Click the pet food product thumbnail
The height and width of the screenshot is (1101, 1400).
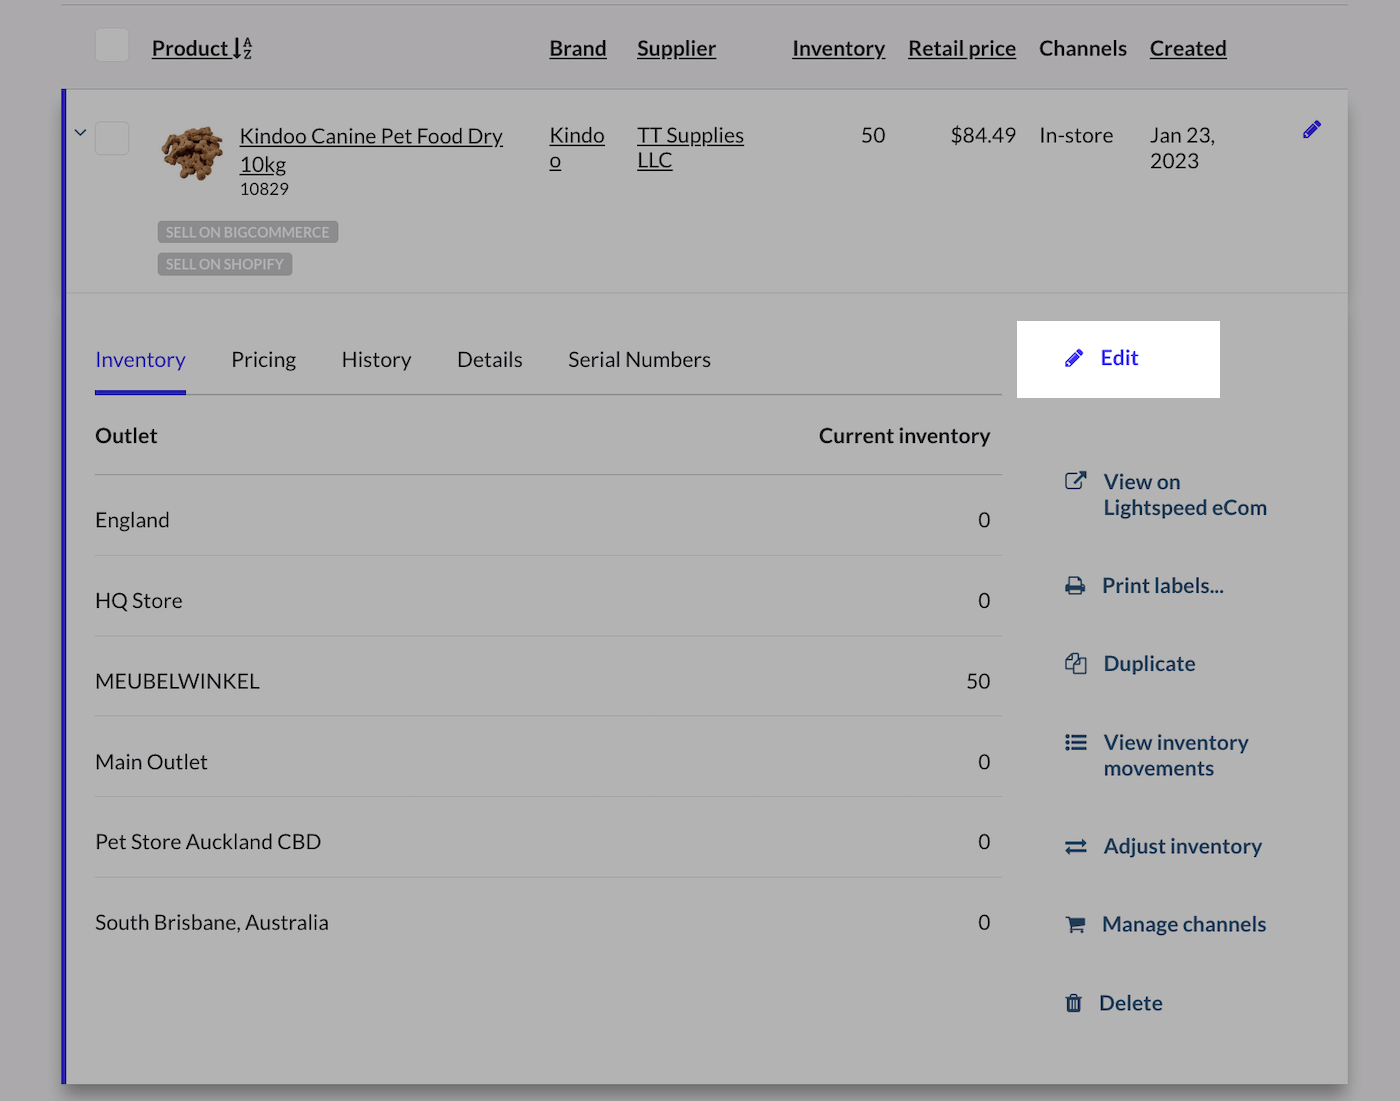pos(192,153)
